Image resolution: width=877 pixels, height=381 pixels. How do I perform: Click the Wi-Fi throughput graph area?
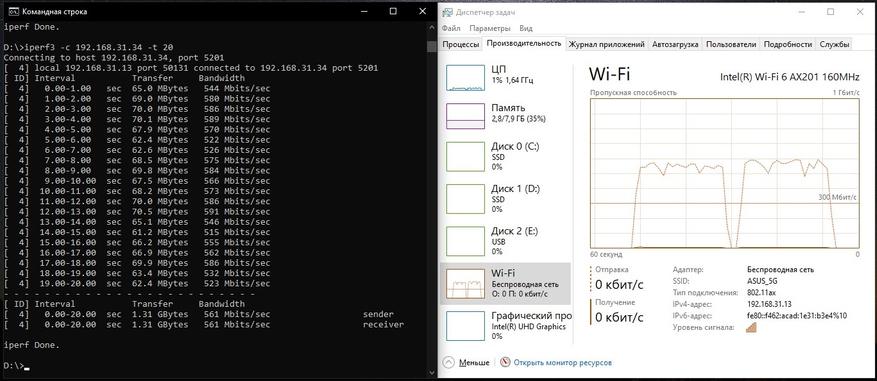[724, 173]
